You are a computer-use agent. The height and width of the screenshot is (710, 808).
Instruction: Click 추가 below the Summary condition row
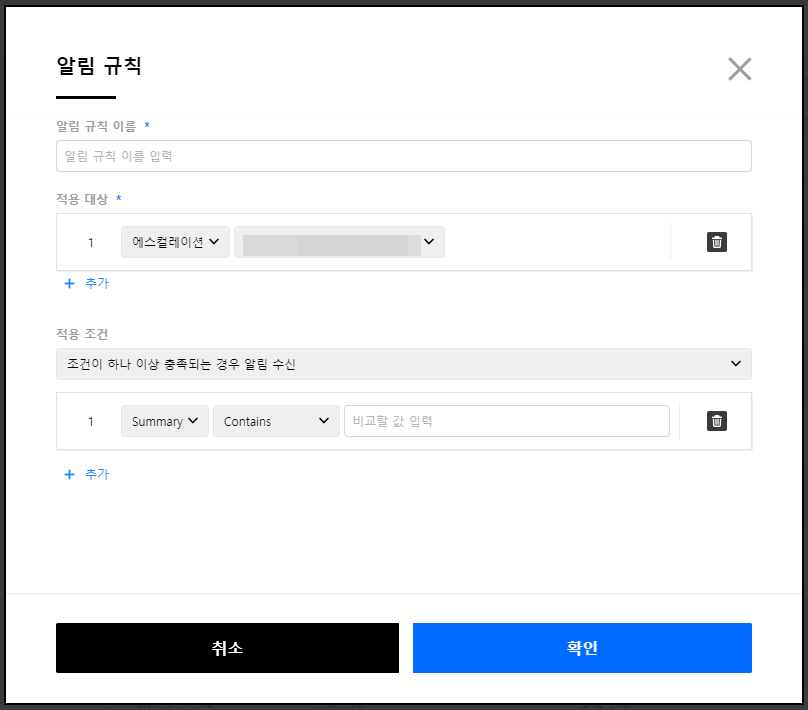click(87, 474)
